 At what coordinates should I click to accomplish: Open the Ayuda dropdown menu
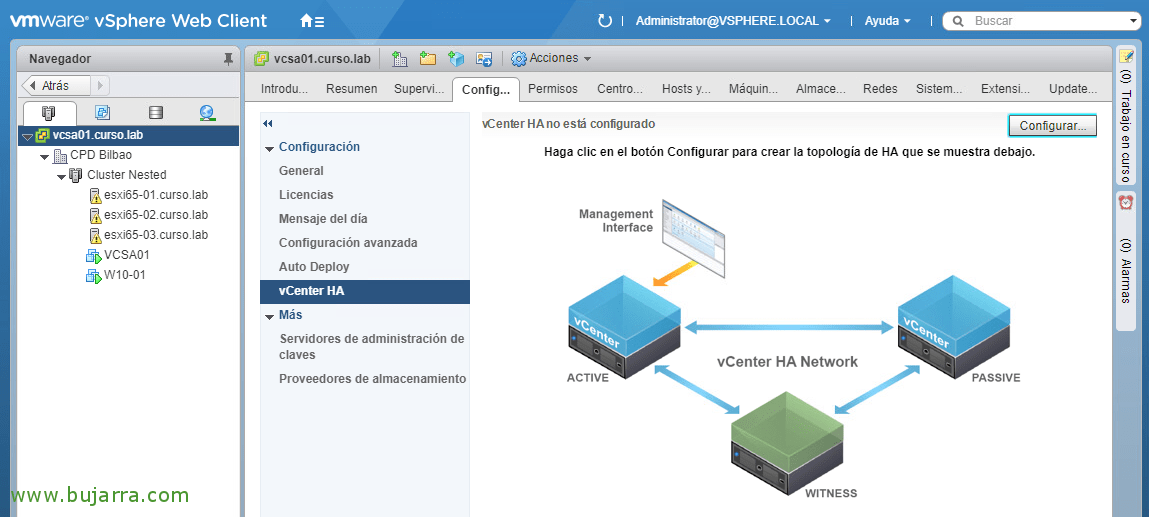[x=887, y=21]
